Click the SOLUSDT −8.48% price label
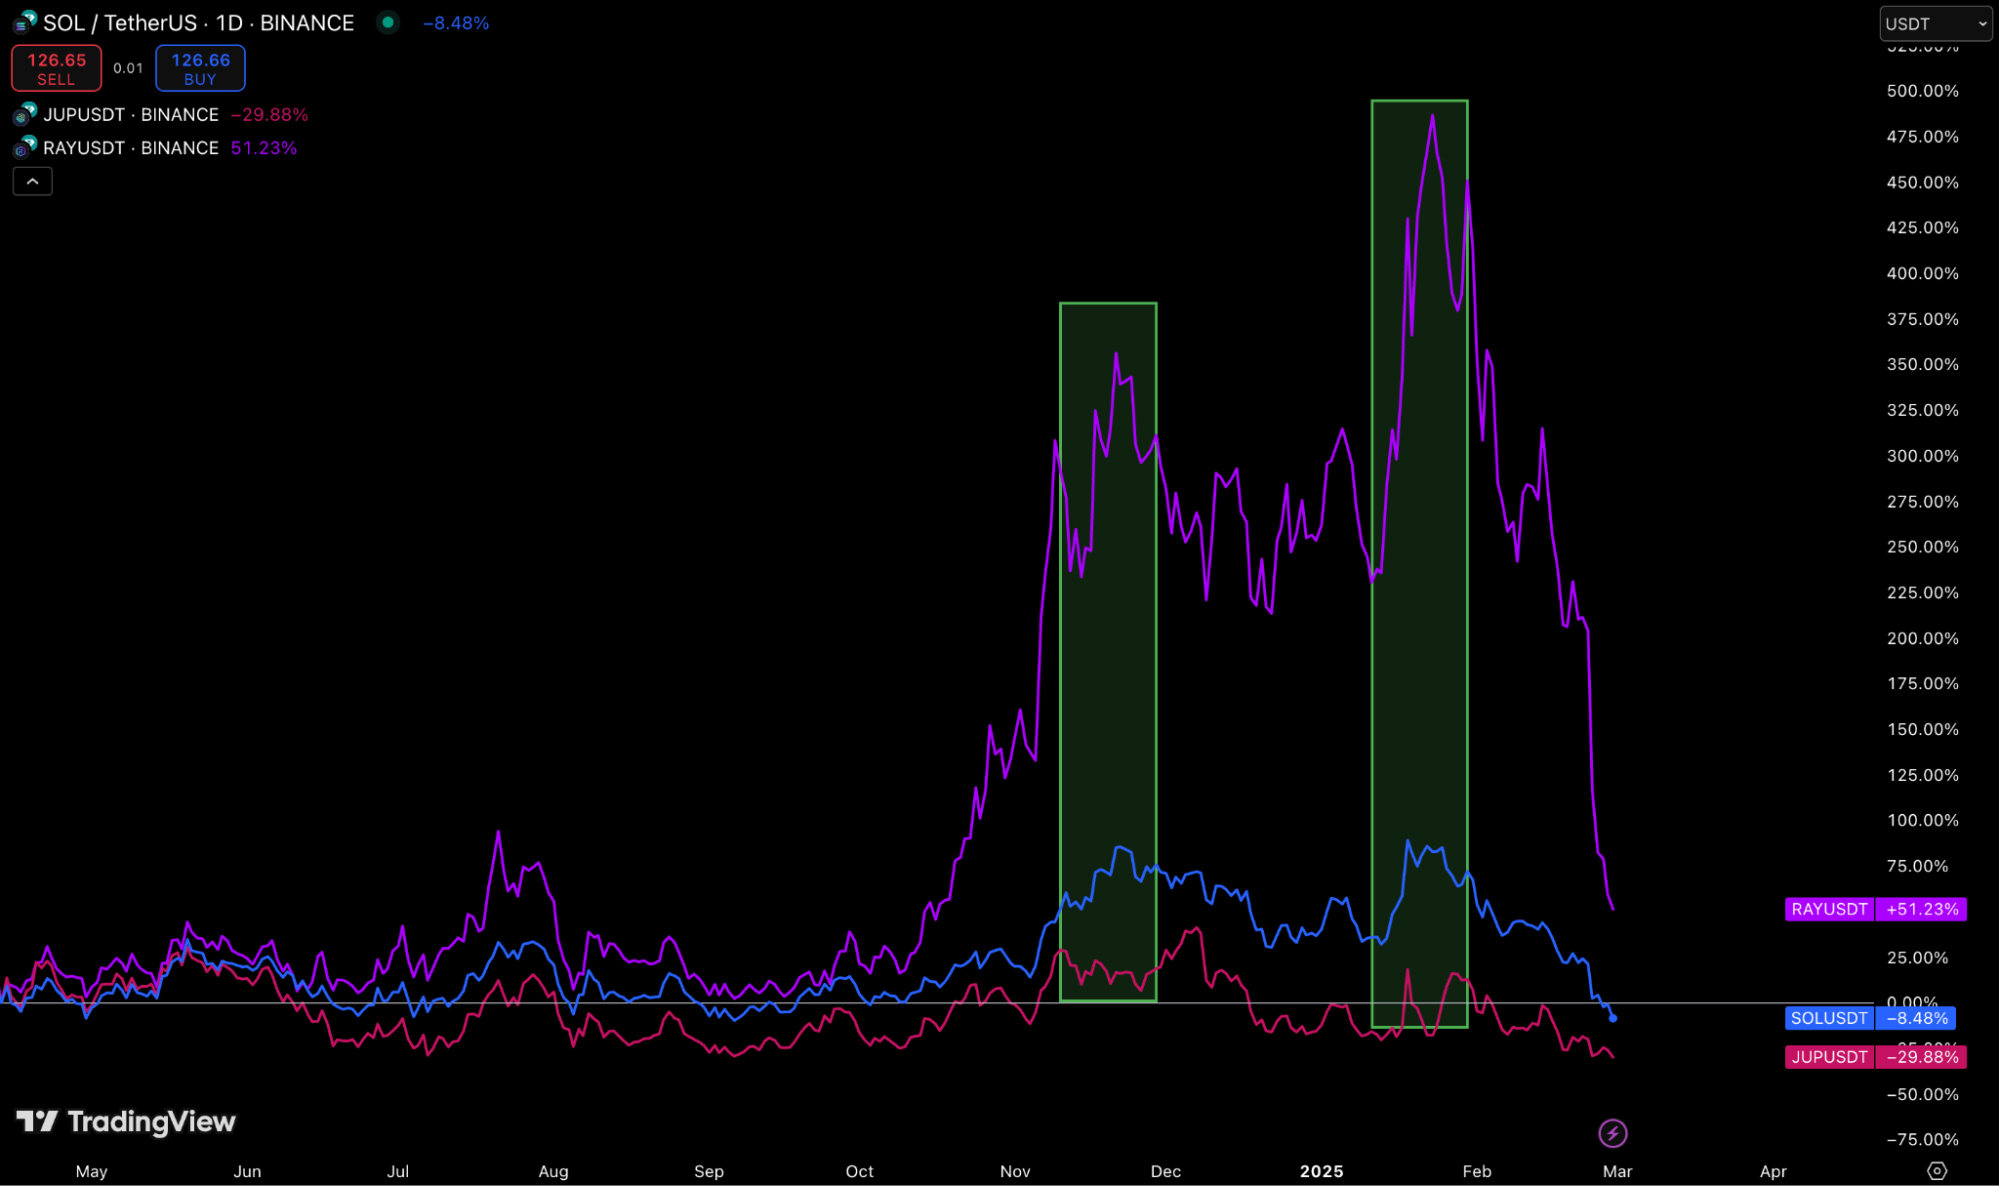The image size is (1999, 1186). coord(1870,1018)
